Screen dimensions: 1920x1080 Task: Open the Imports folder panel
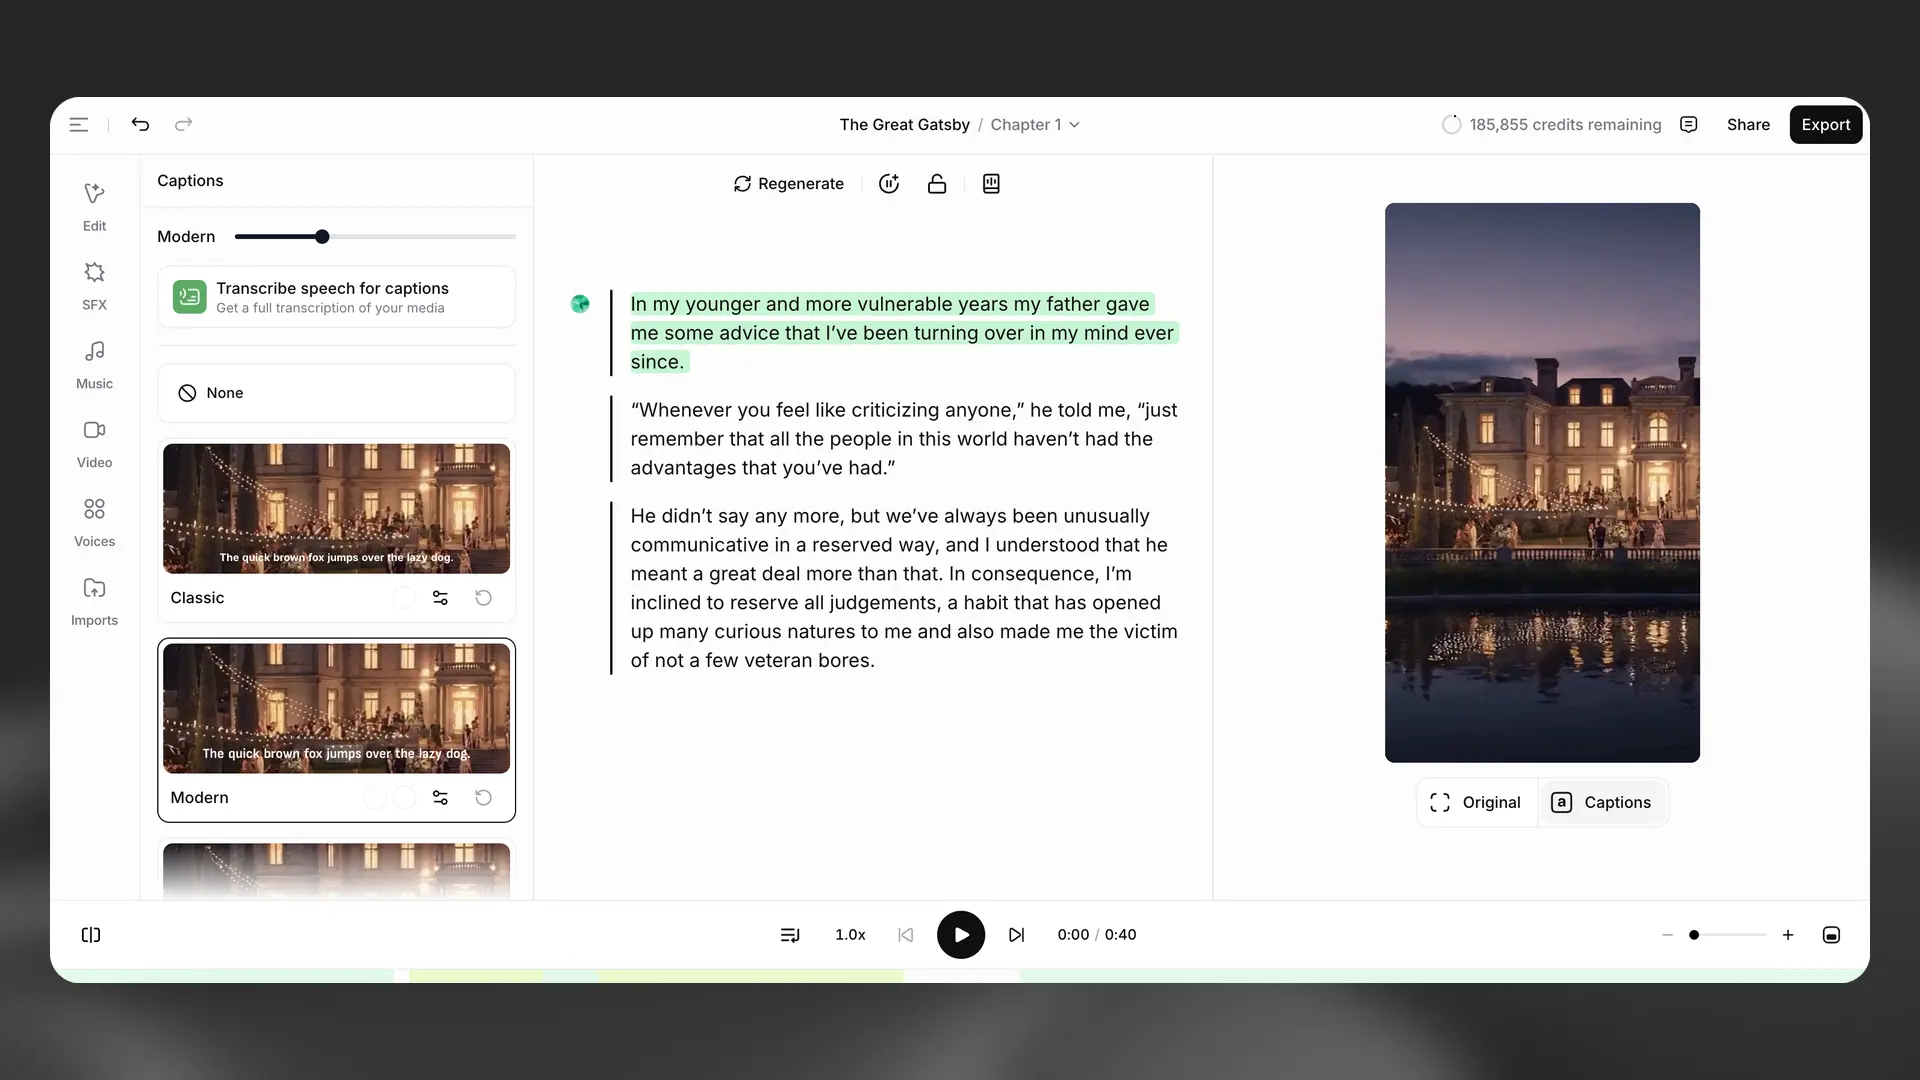point(94,601)
